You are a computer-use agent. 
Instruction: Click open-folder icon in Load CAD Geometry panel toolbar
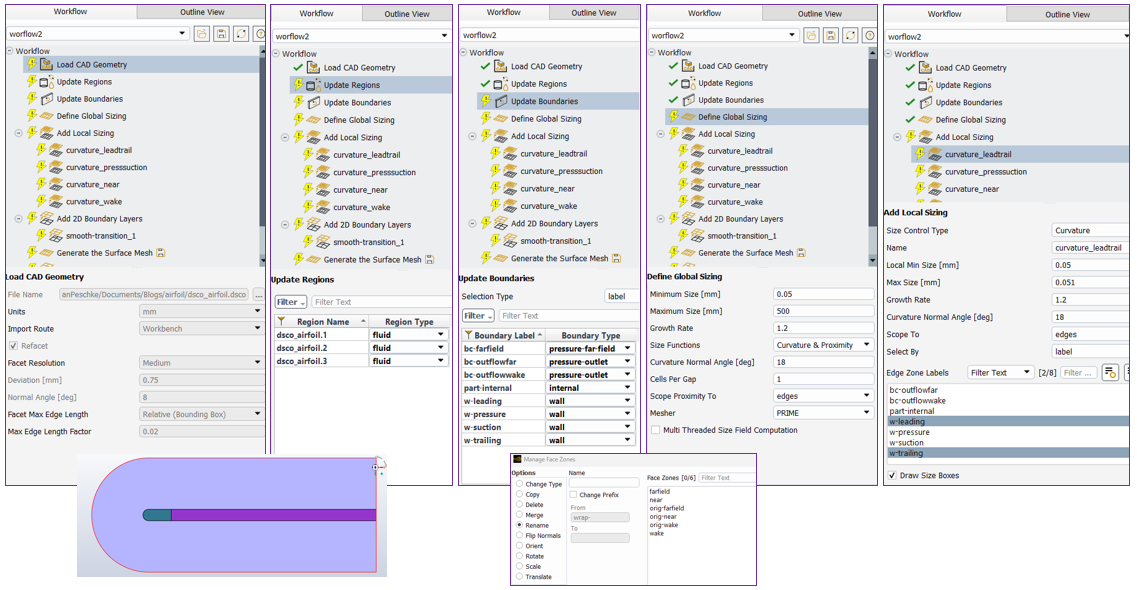pos(202,34)
